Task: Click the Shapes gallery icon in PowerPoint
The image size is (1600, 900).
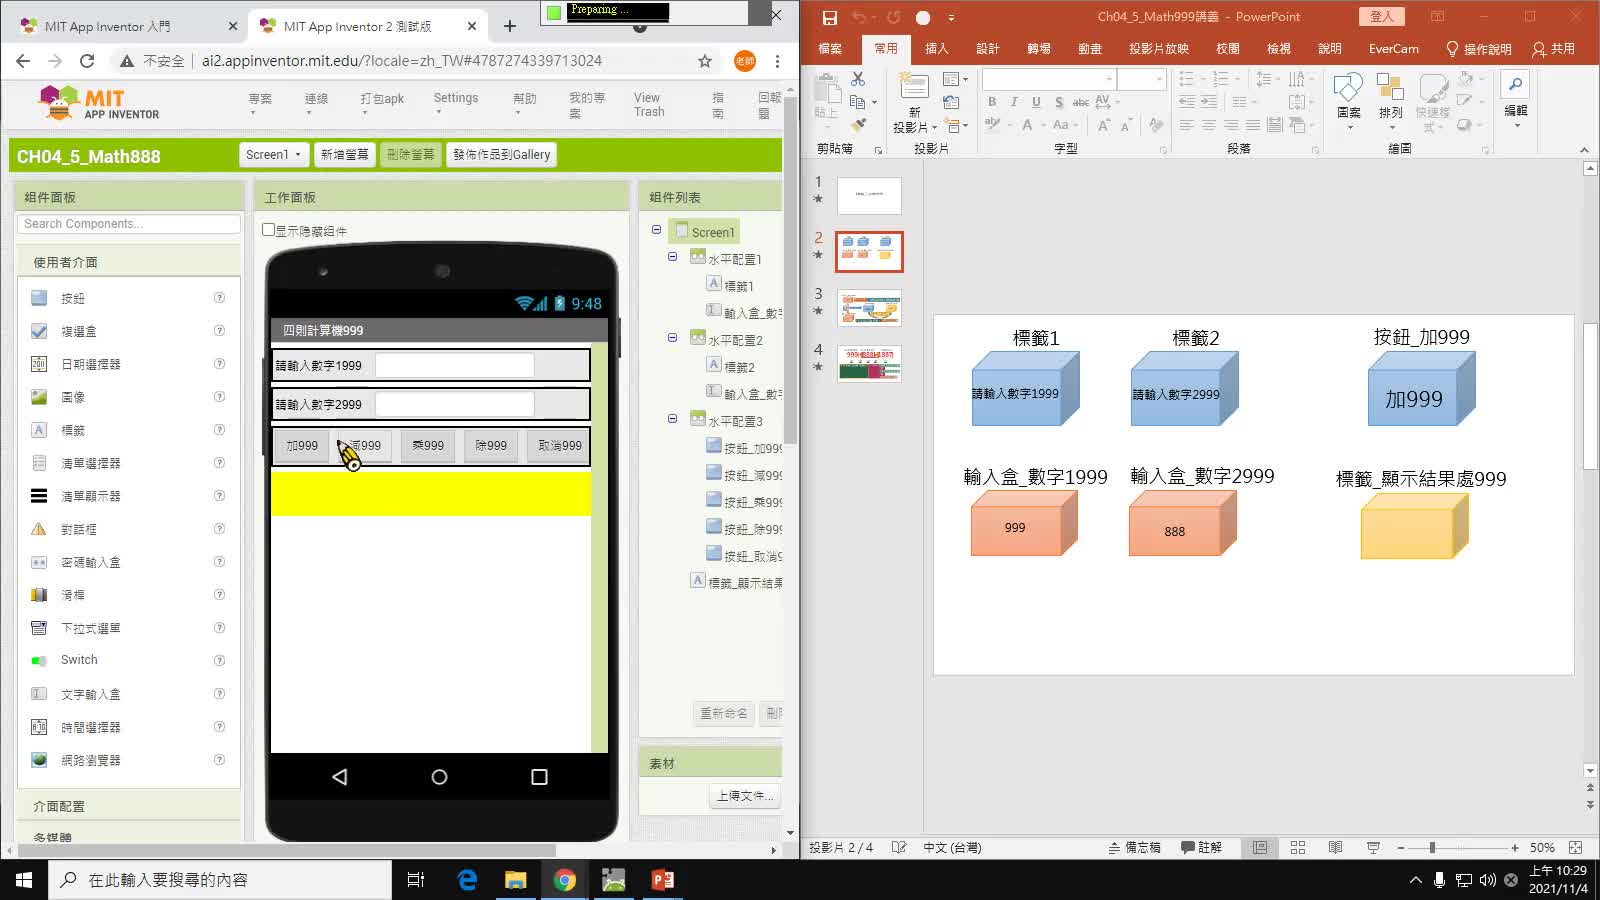Action: tap(1348, 88)
